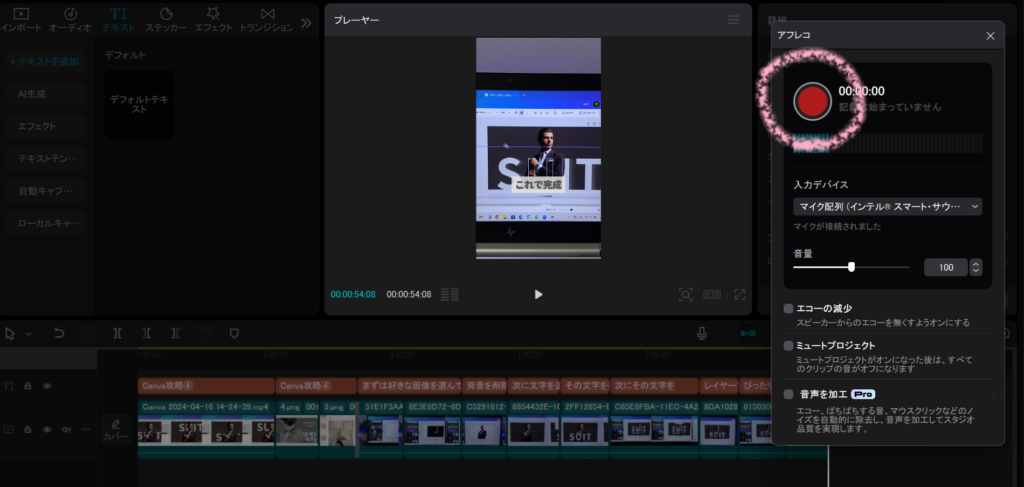This screenshot has width=1024, height=487.
Task: Lock the main video track
Action: pos(28,430)
